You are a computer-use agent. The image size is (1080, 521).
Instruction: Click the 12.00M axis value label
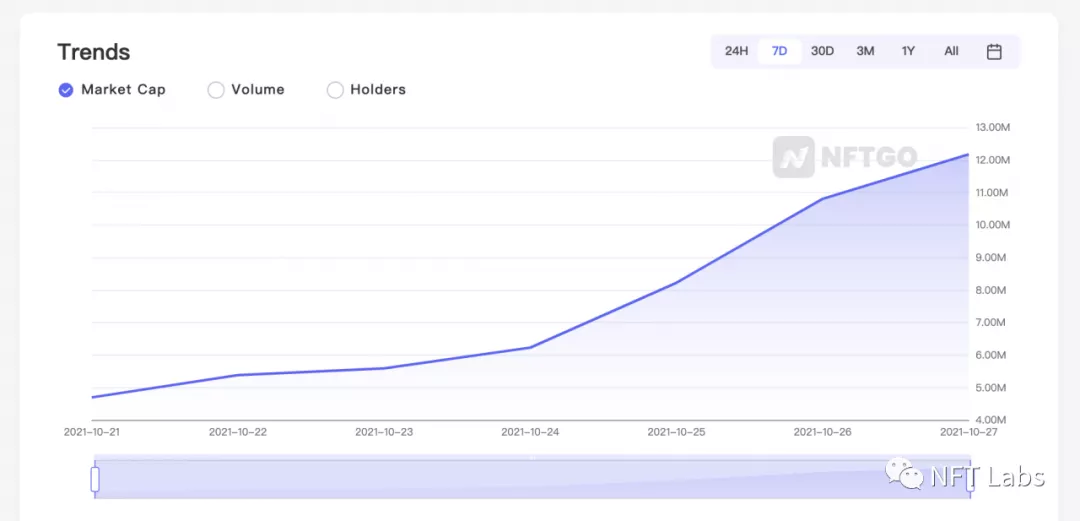point(993,160)
